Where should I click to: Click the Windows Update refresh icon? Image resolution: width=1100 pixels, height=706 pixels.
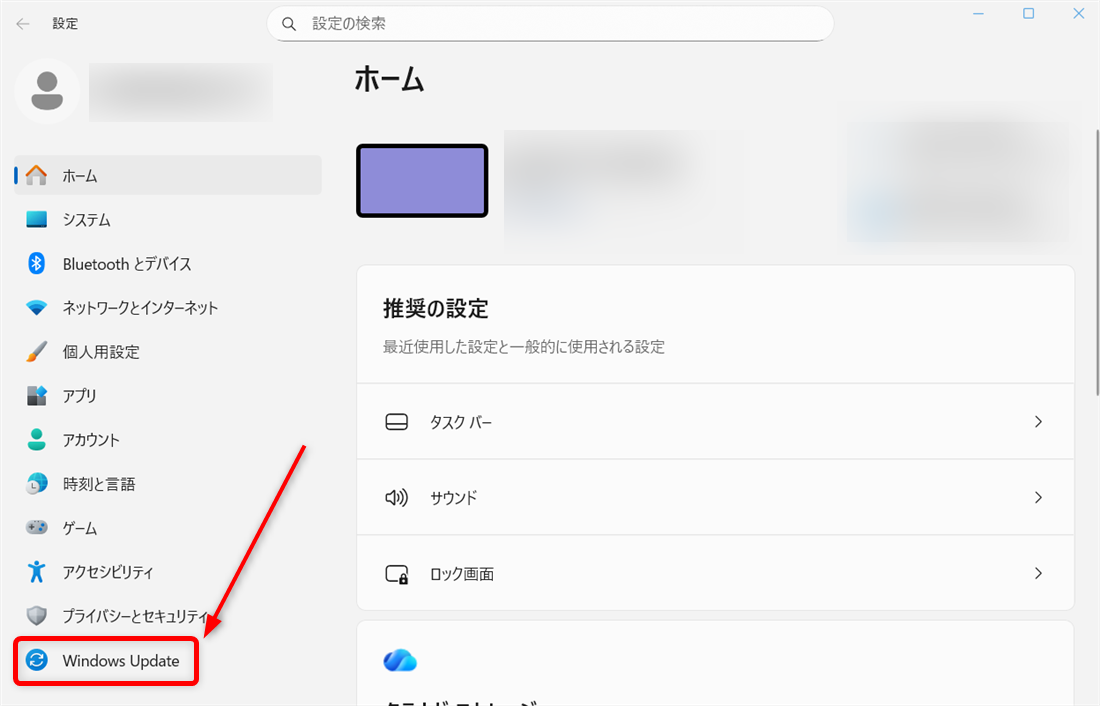[x=36, y=660]
